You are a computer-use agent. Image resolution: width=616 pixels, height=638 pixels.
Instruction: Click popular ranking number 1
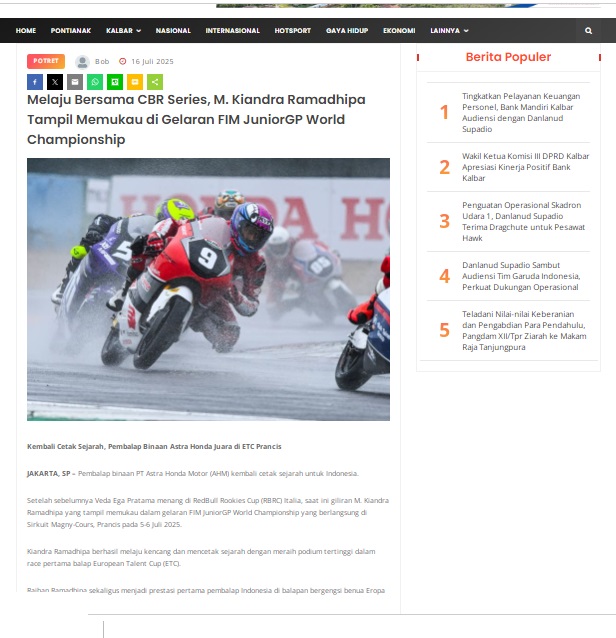(x=444, y=112)
